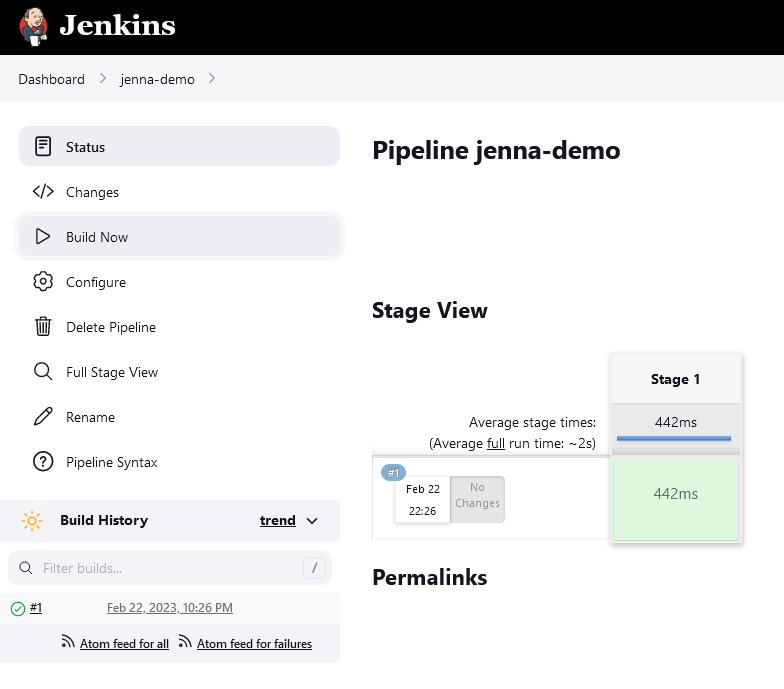Viewport: 784px width, 689px height.
Task: Click the Build History sun icon
Action: [32, 521]
